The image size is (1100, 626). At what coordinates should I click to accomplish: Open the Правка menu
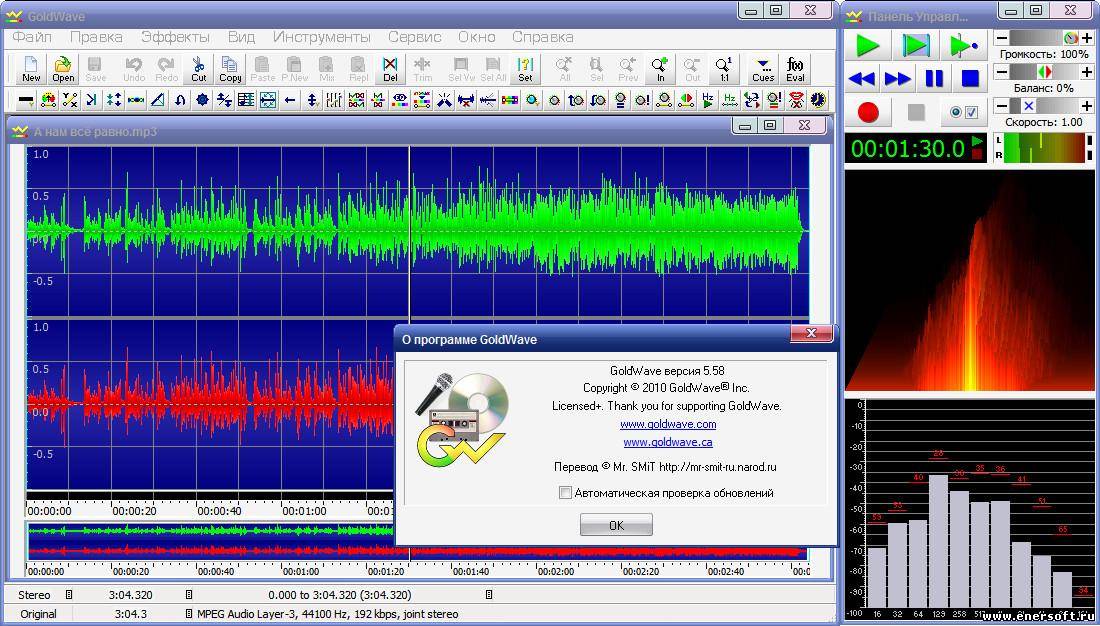96,37
